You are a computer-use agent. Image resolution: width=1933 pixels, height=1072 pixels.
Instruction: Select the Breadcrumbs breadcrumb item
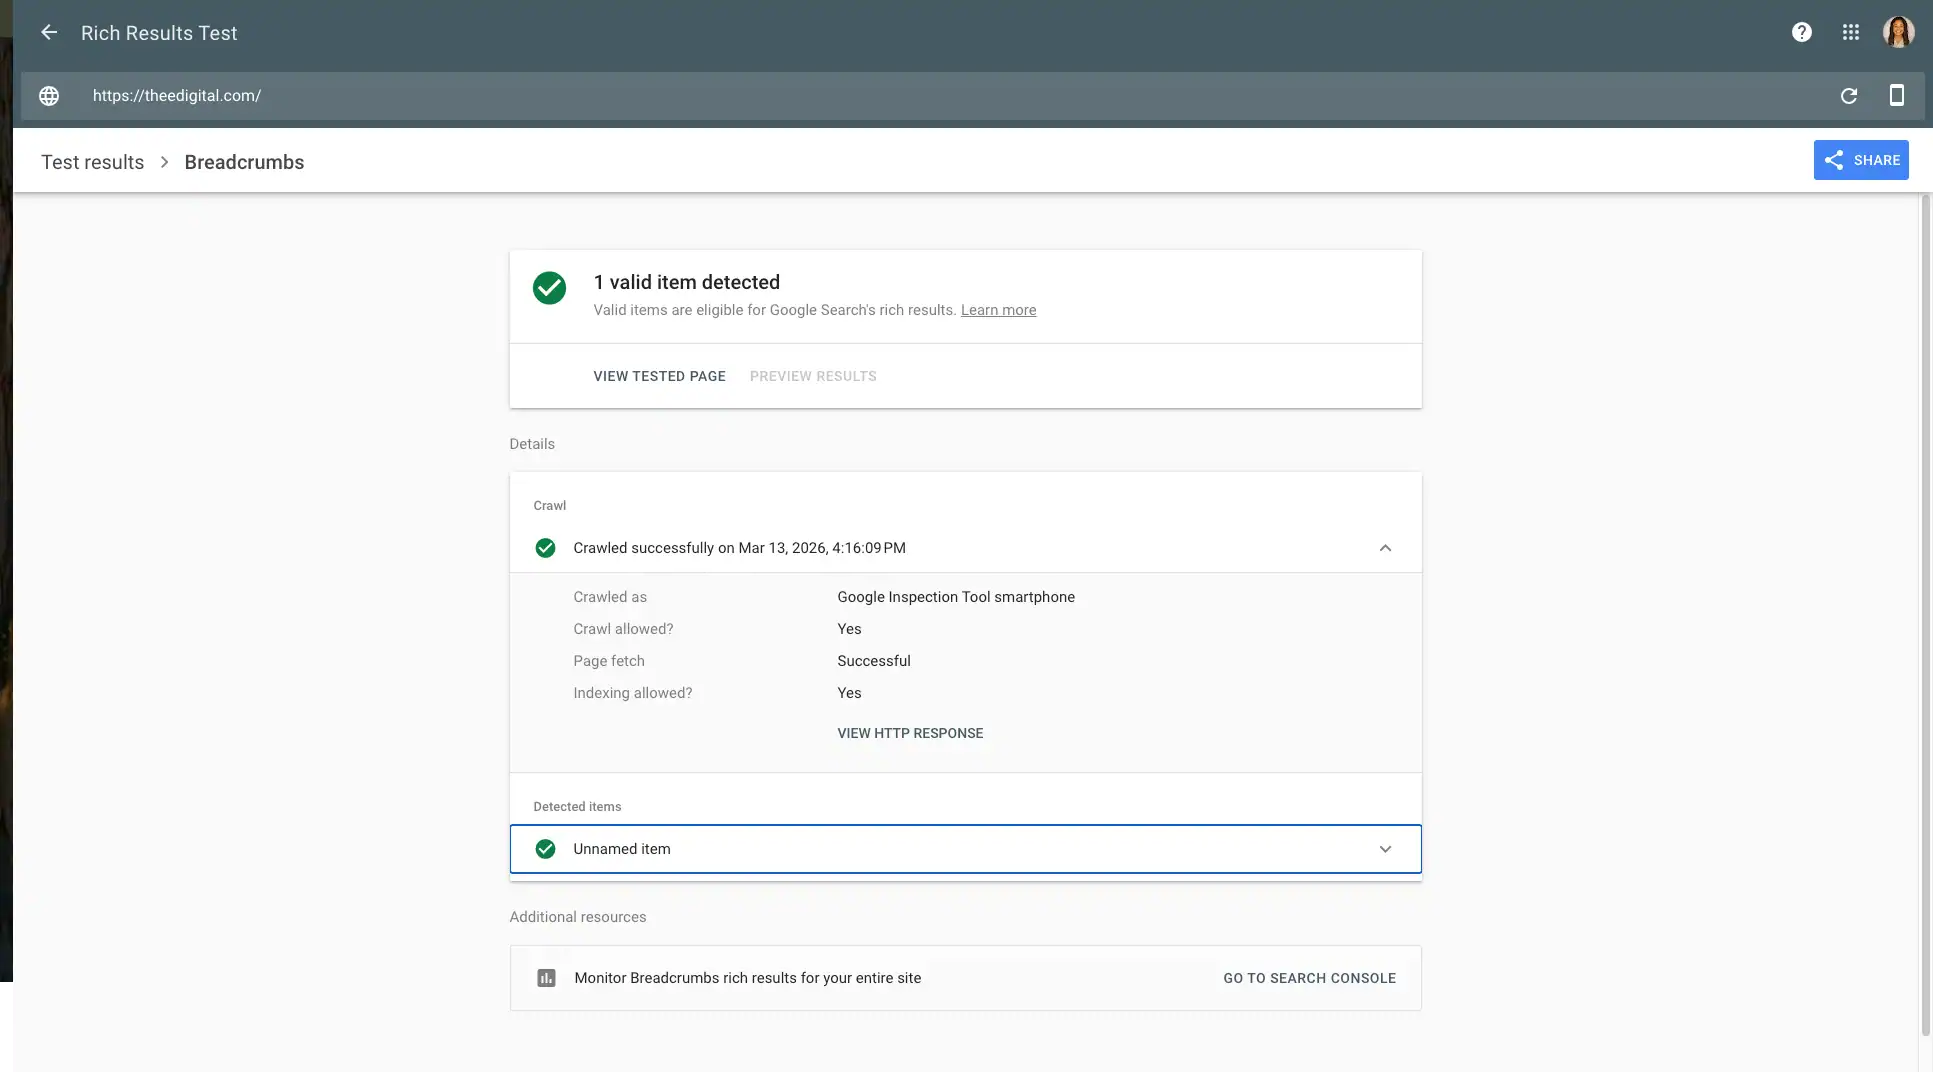(x=244, y=162)
